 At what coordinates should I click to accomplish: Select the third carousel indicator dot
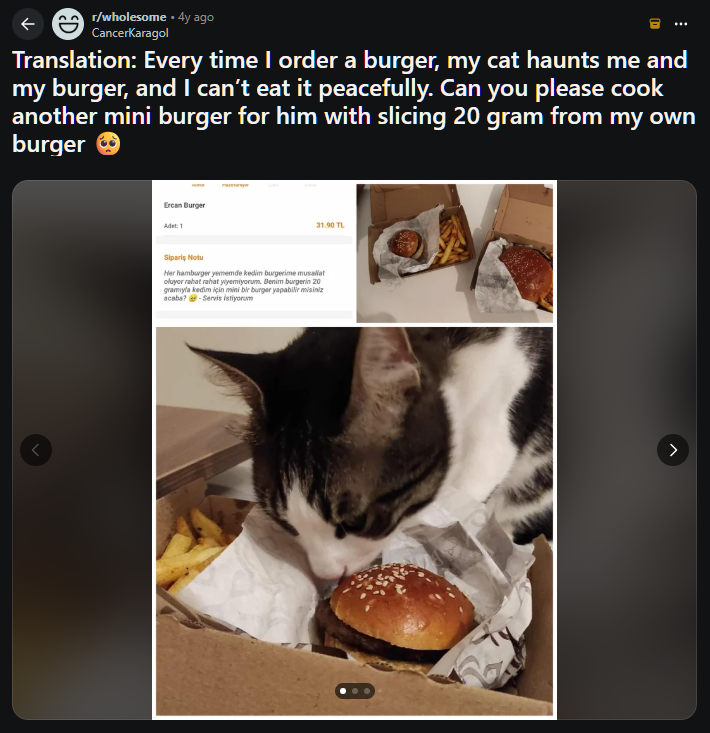pyautogui.click(x=367, y=691)
